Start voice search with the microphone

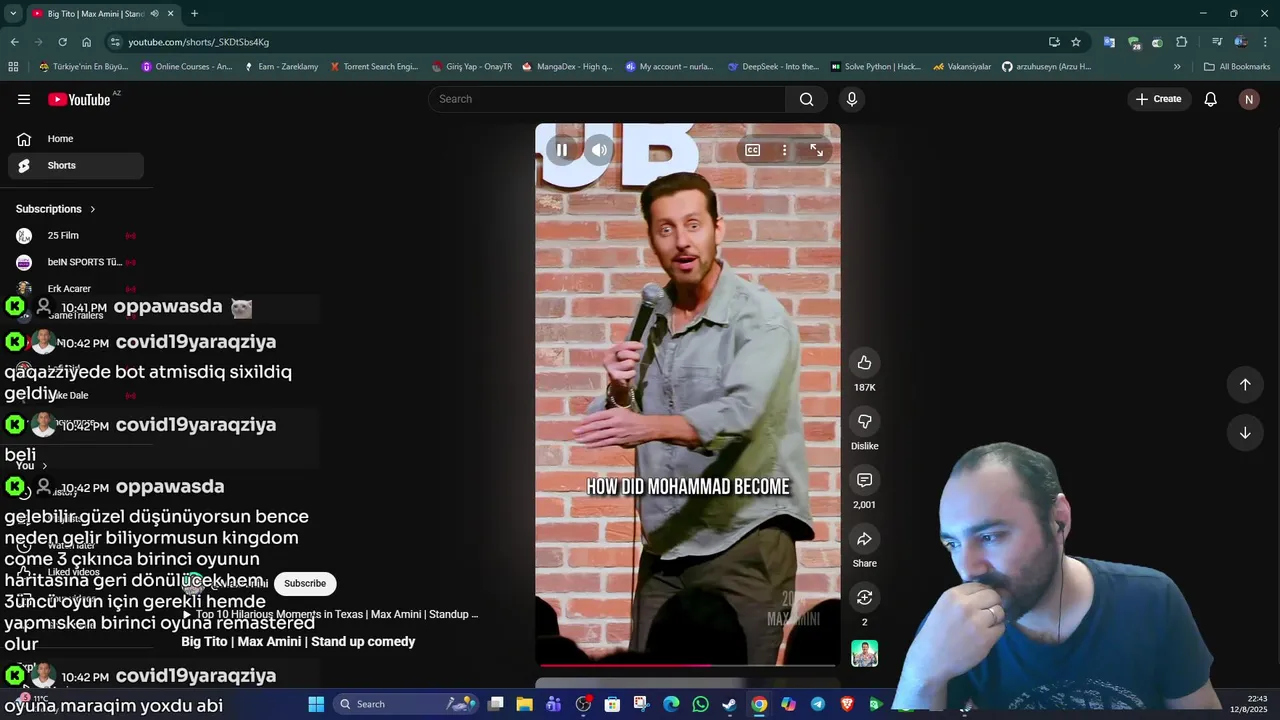(x=852, y=99)
